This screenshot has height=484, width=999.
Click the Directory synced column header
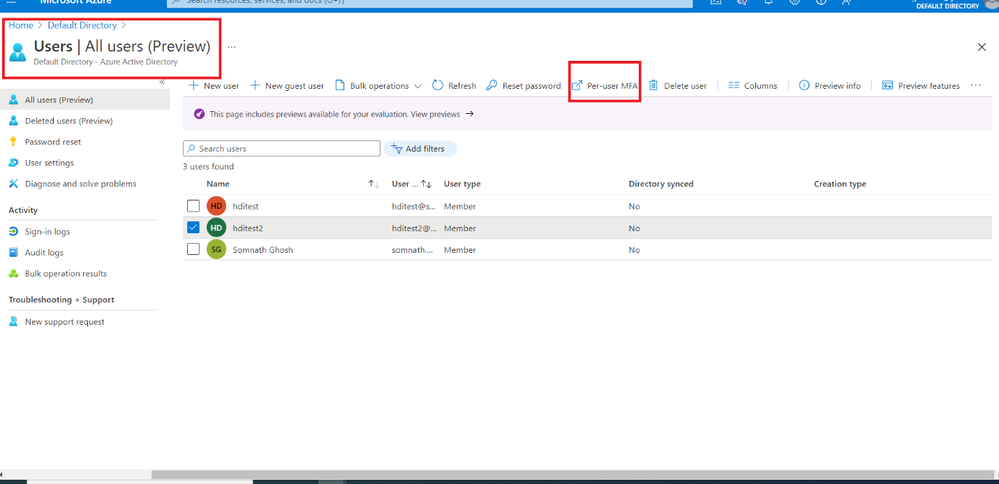(x=661, y=184)
